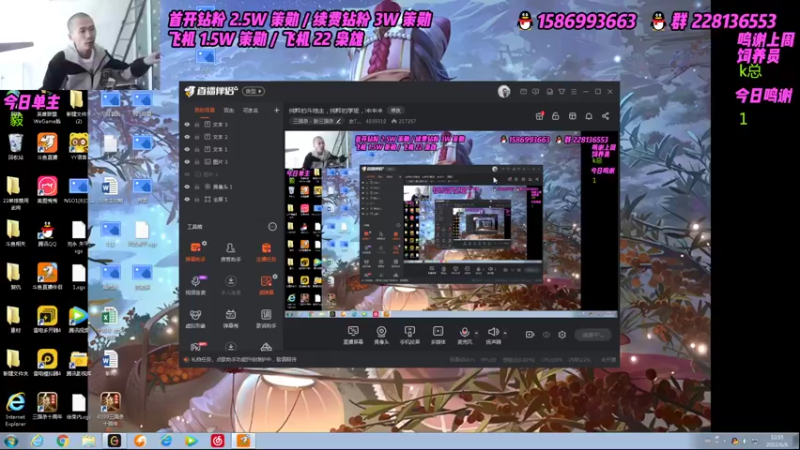Open the hamburger menu in title bar
Viewport: 800px width, 450px height.
[574, 91]
